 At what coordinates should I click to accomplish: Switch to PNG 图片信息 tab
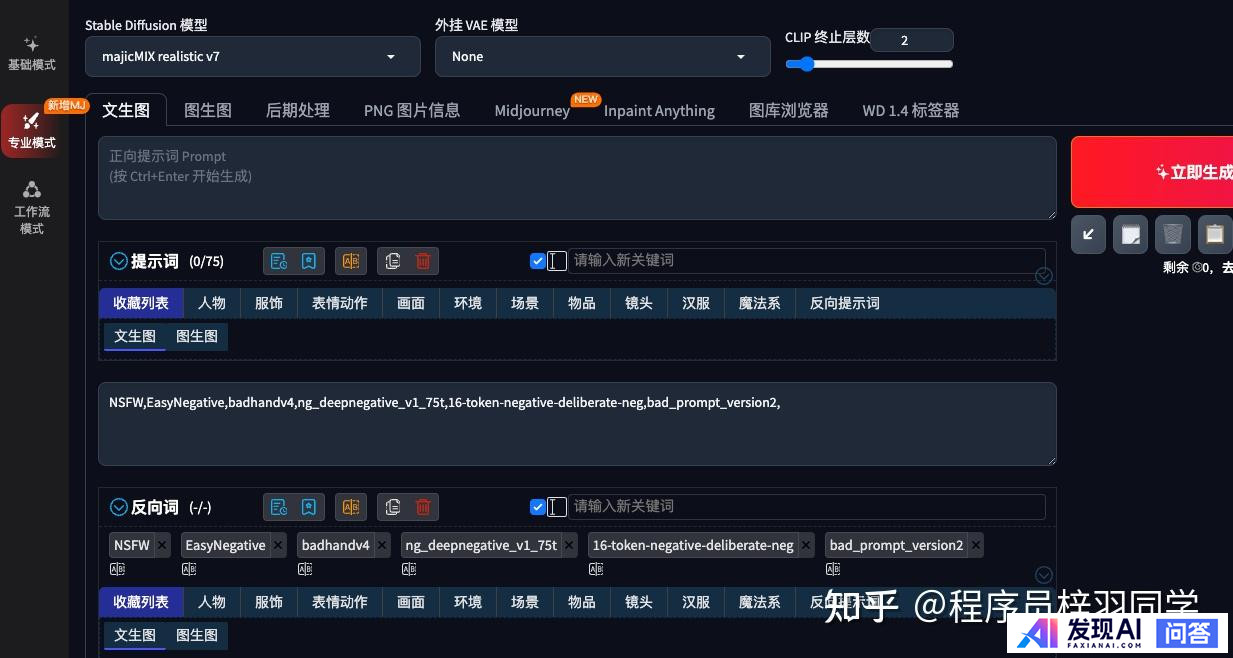tap(412, 110)
